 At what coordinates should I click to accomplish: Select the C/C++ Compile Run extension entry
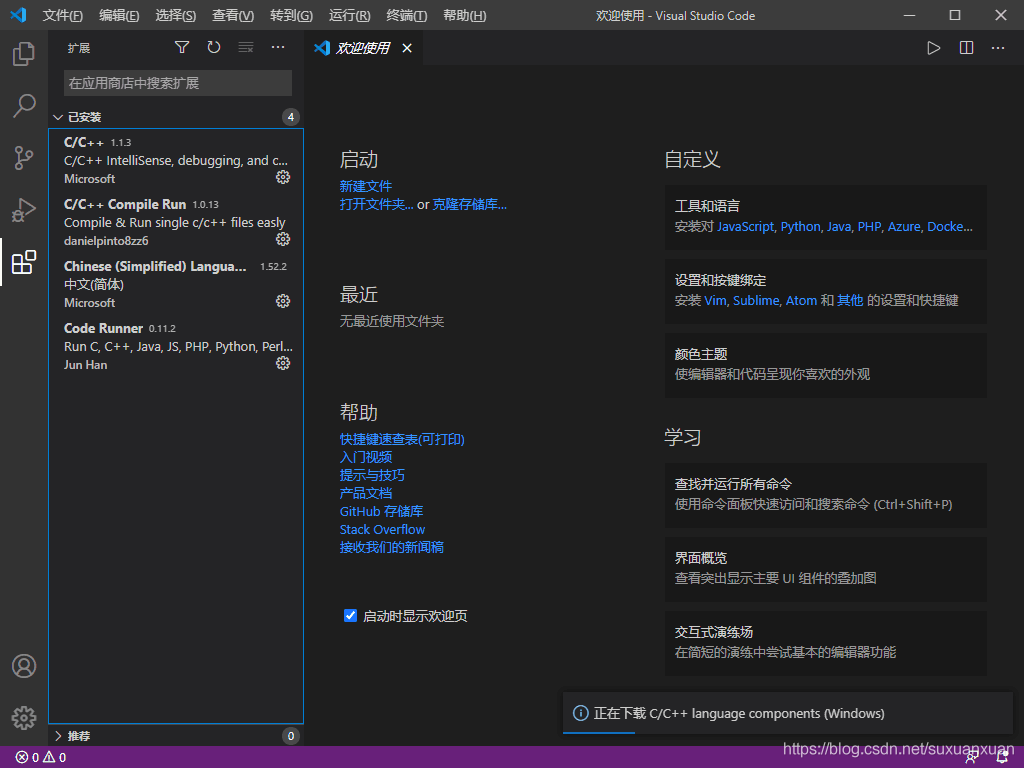pos(176,222)
